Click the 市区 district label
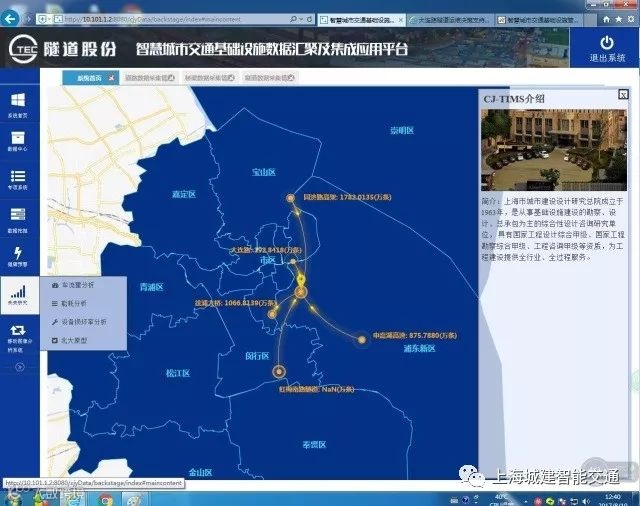 pos(268,260)
